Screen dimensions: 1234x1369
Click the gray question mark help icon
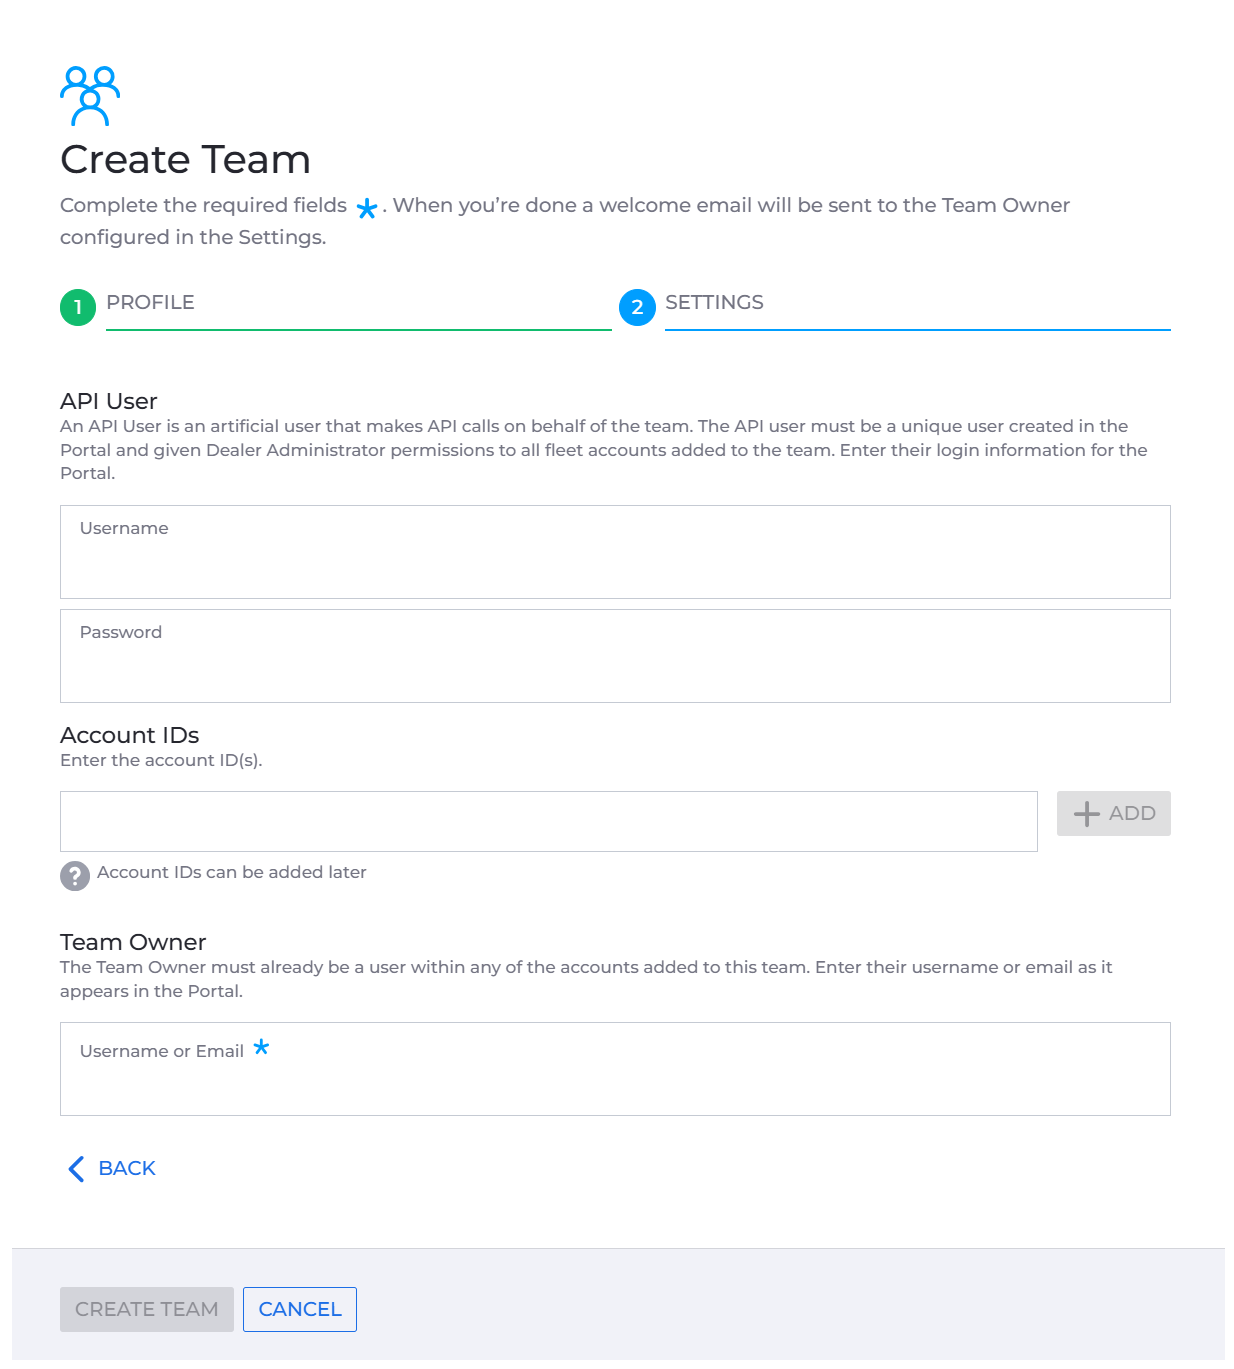[75, 876]
